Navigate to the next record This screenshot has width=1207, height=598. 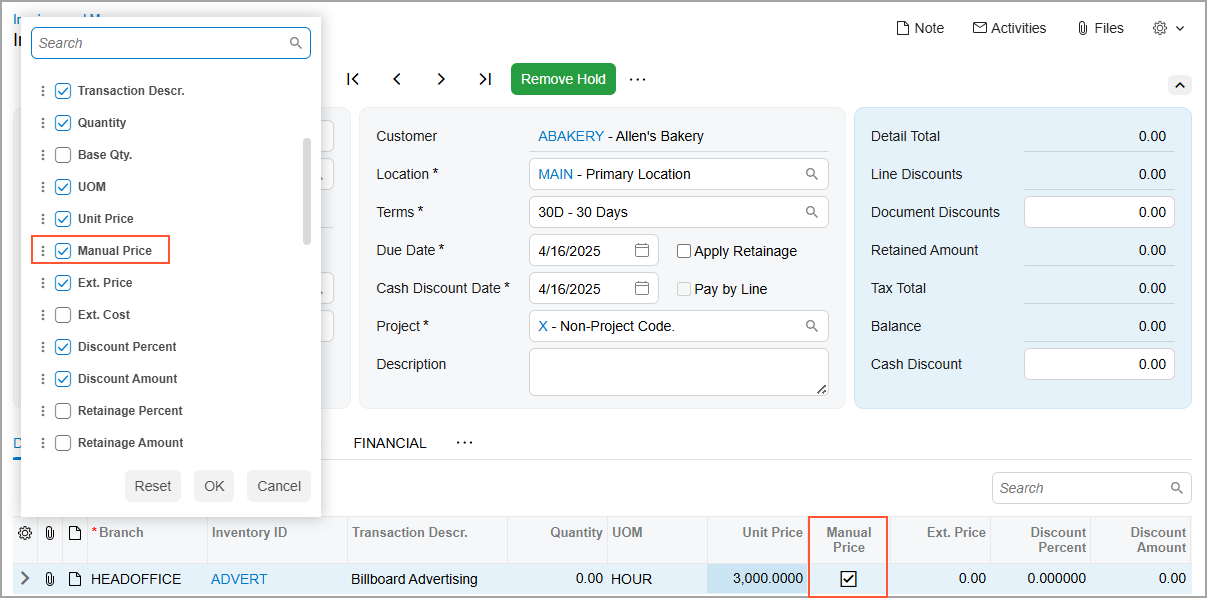pos(441,79)
